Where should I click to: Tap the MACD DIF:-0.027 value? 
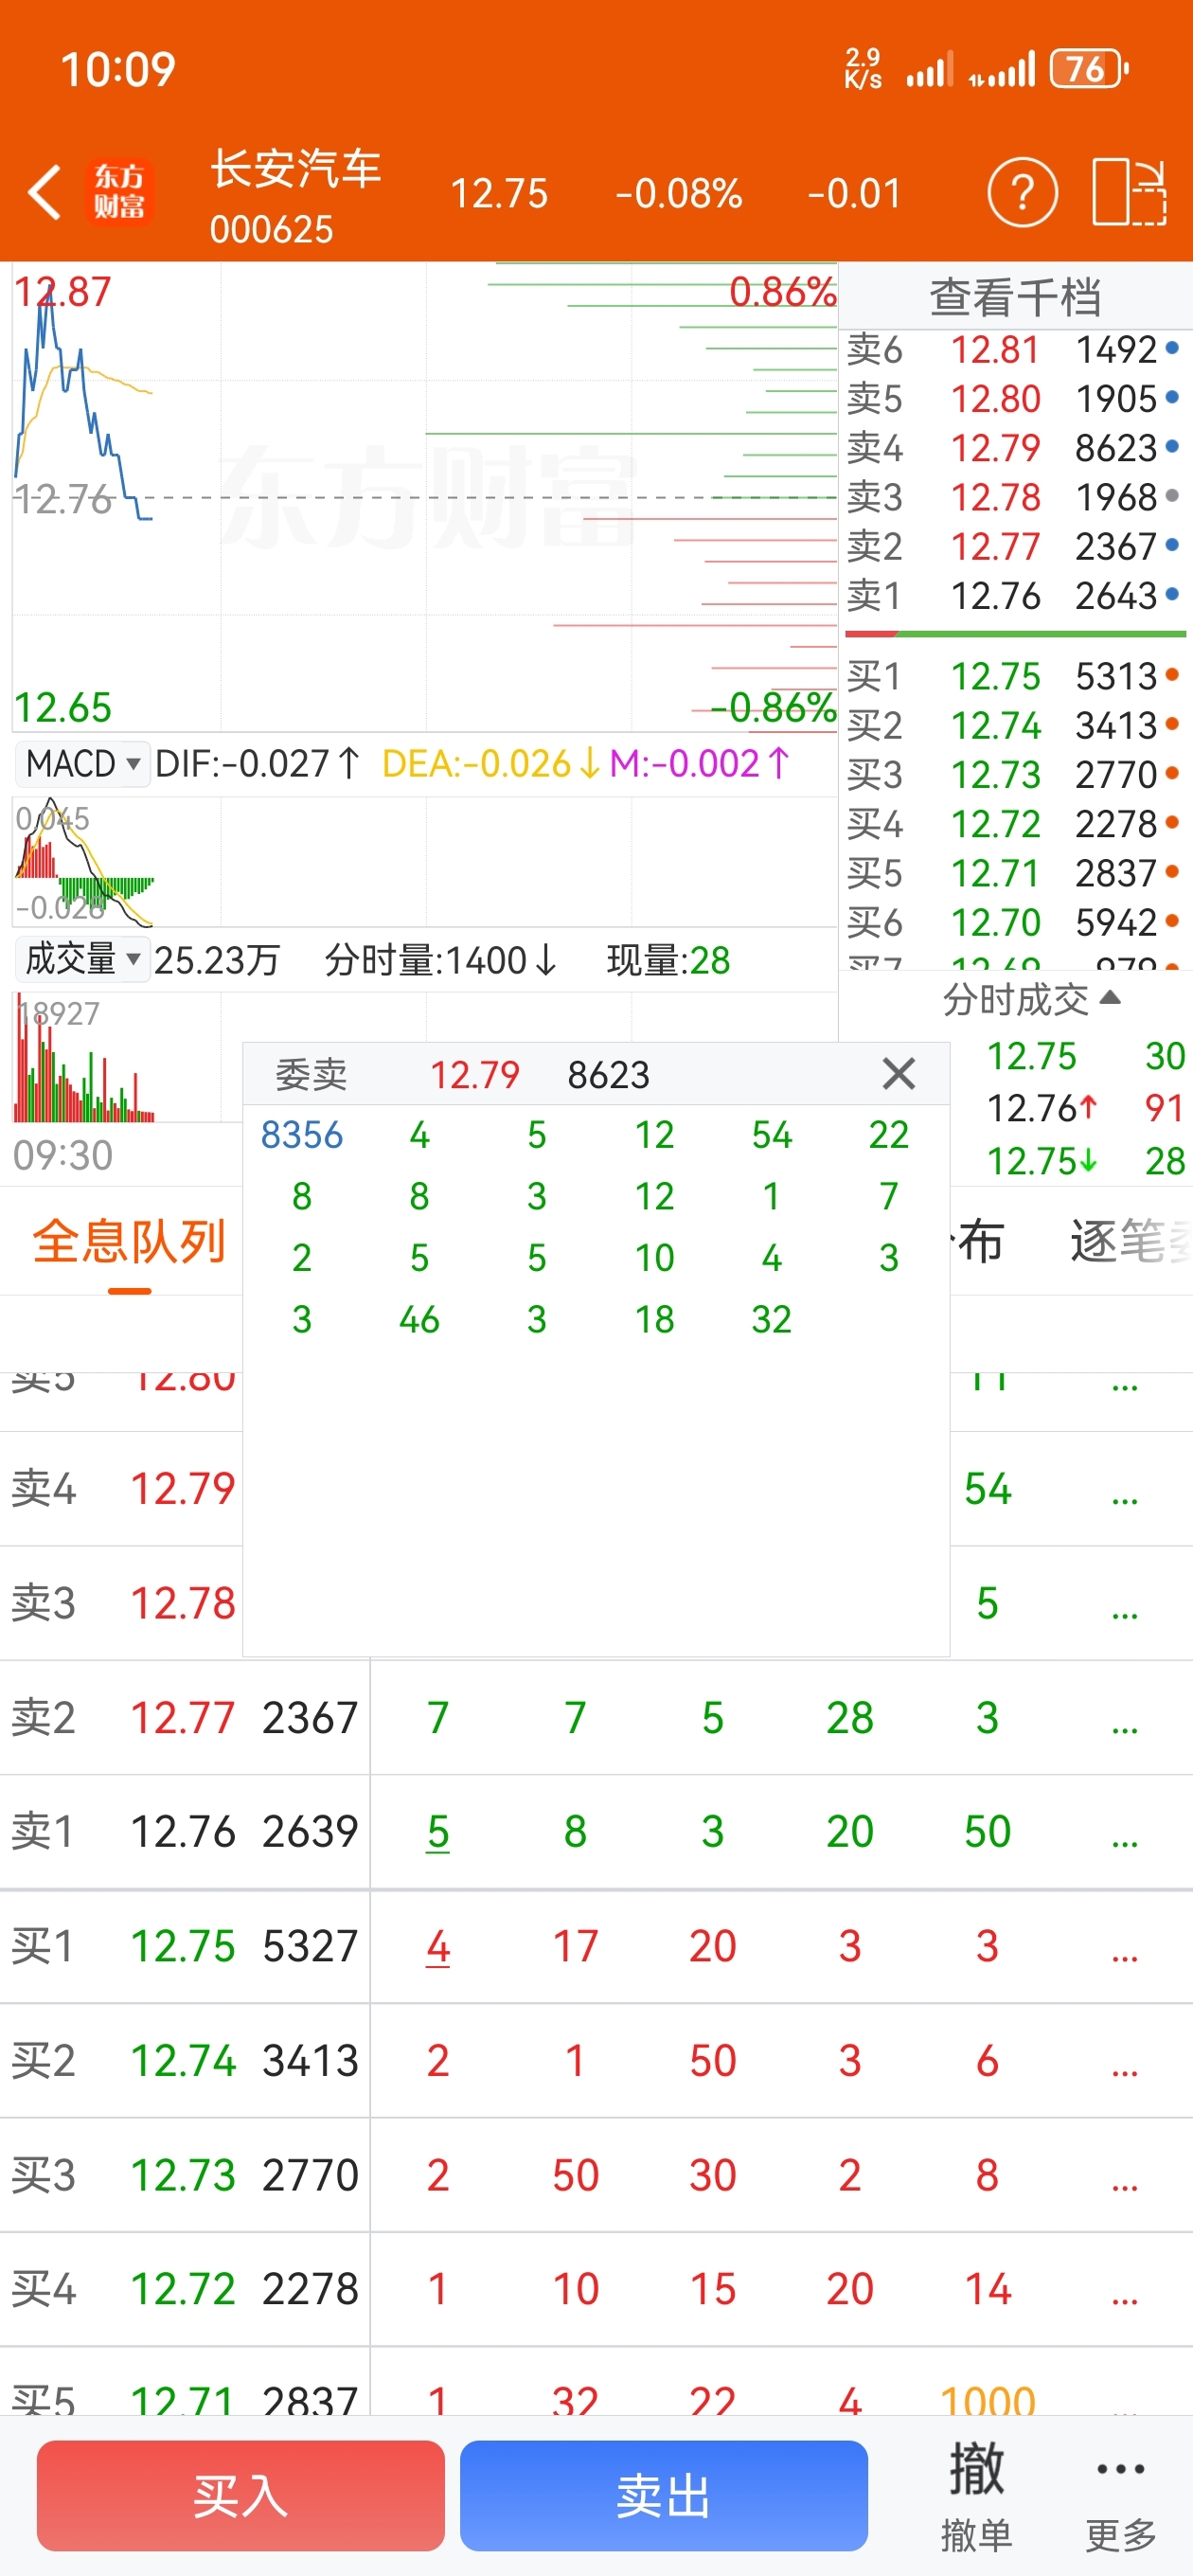click(x=258, y=764)
